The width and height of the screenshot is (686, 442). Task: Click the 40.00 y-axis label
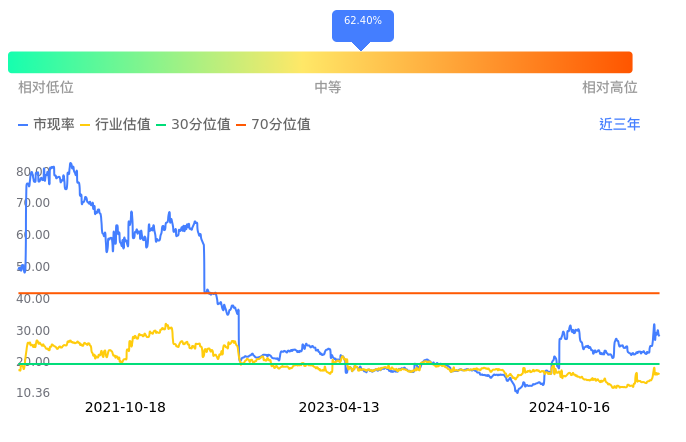(x=33, y=299)
